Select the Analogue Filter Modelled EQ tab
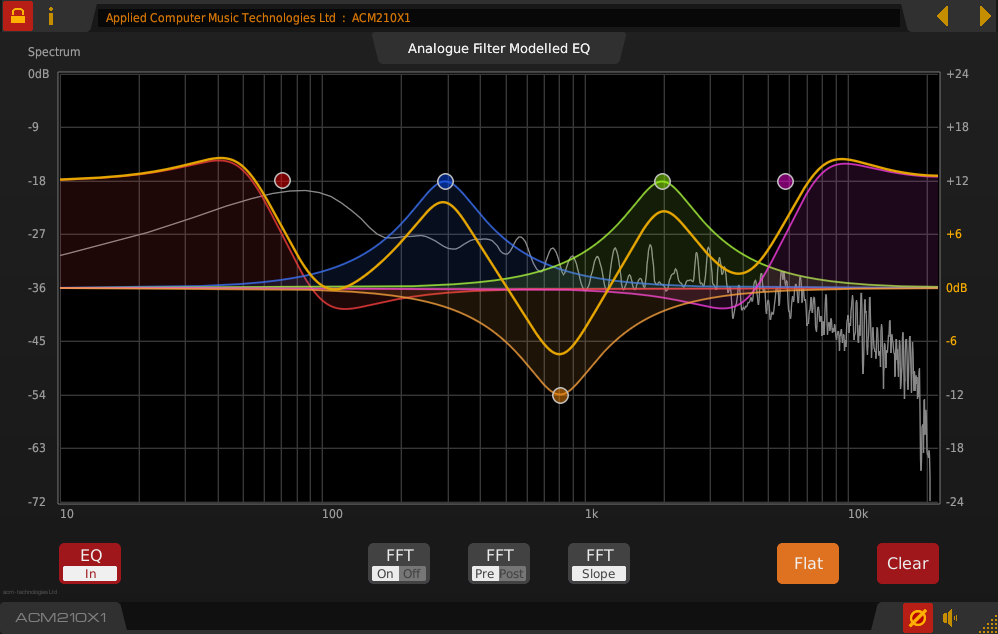The height and width of the screenshot is (634, 998). (499, 48)
